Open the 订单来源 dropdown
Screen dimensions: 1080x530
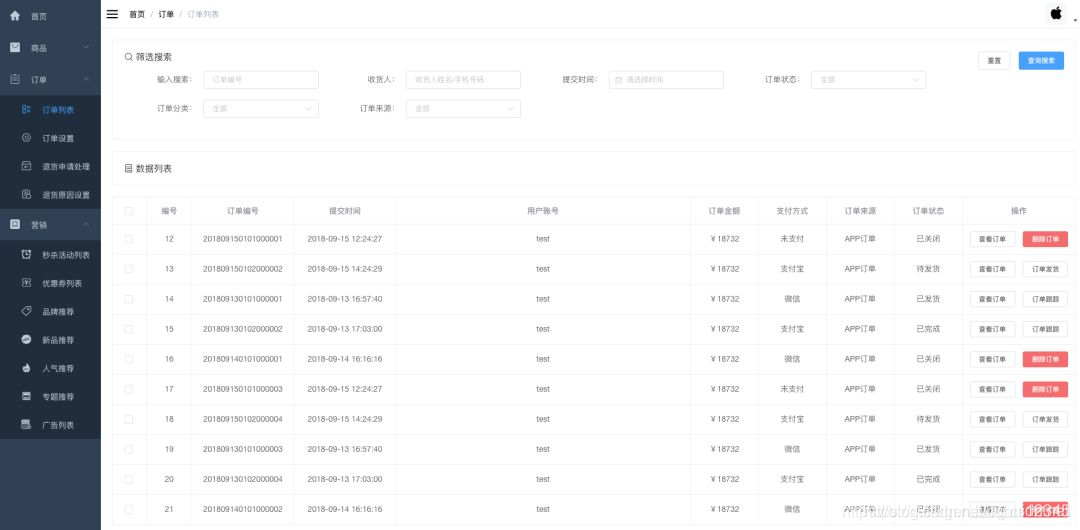463,109
